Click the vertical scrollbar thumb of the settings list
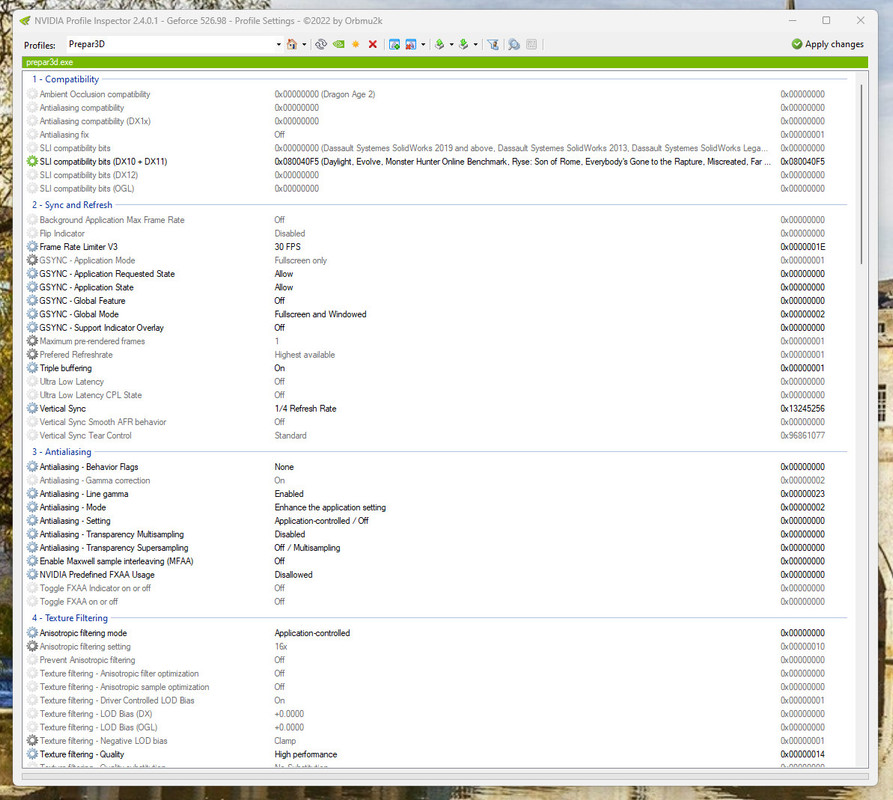The image size is (893, 800). pyautogui.click(x=862, y=174)
